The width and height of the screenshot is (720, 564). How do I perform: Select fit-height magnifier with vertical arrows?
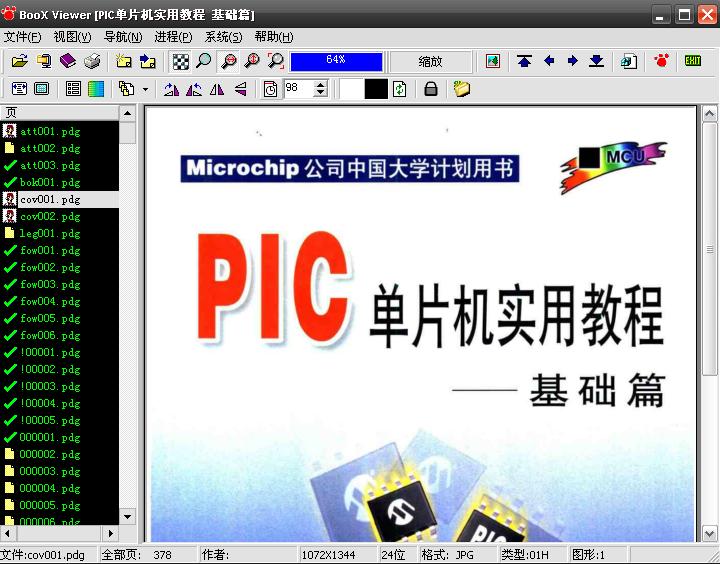(x=252, y=61)
